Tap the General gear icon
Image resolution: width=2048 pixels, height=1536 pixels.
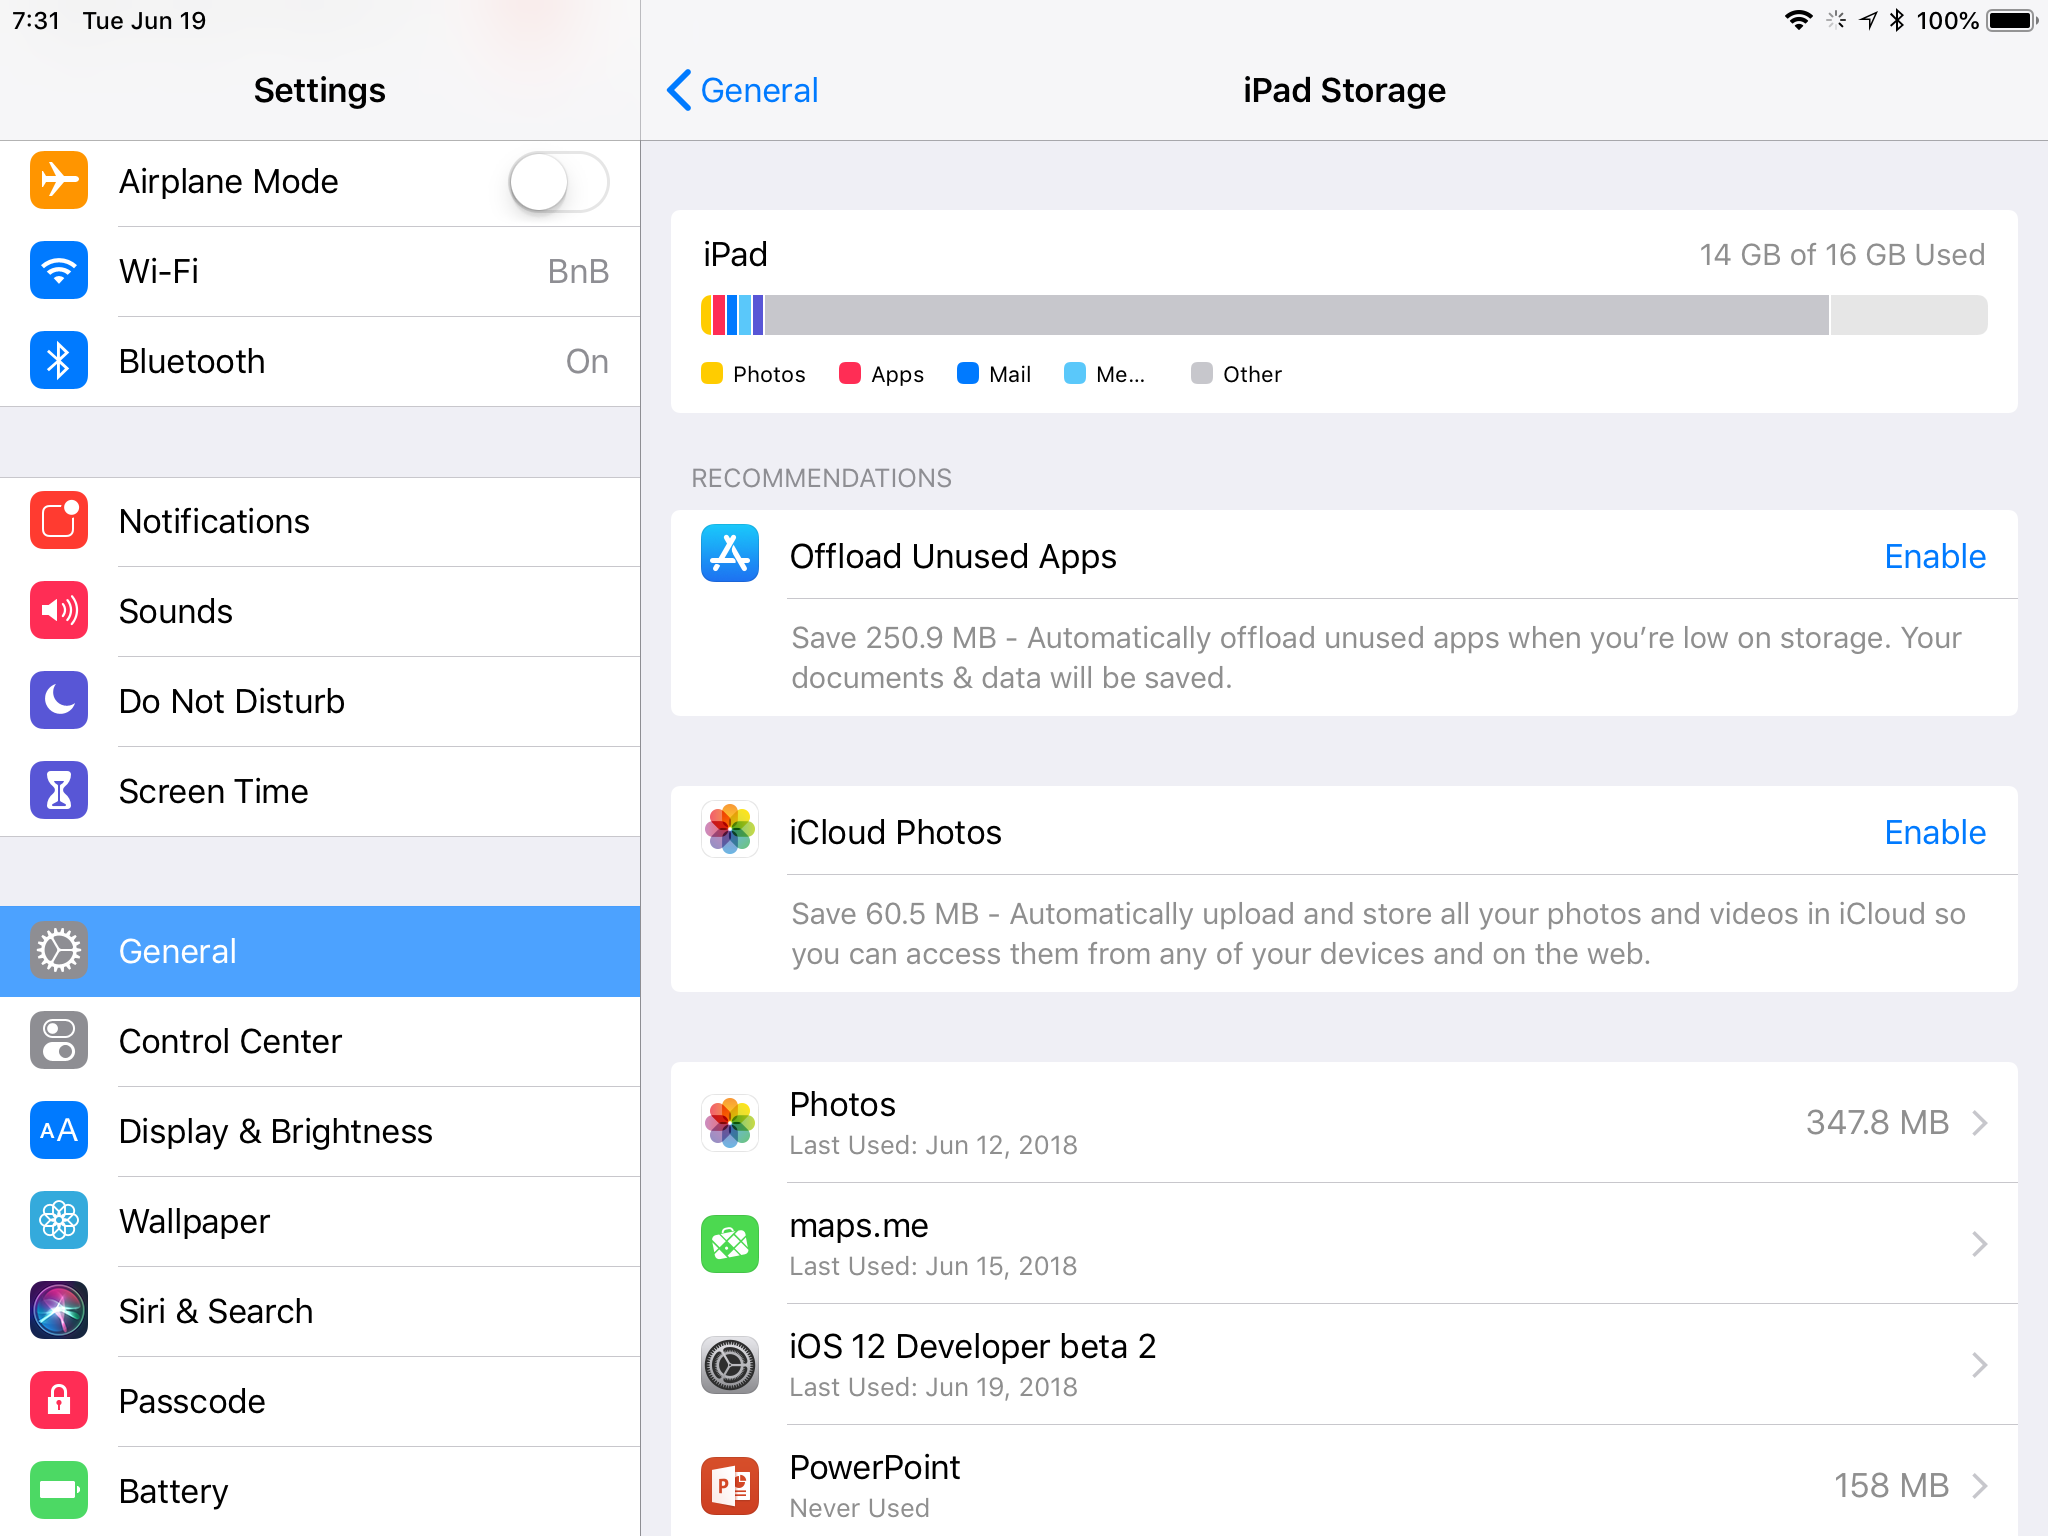pos(59,951)
